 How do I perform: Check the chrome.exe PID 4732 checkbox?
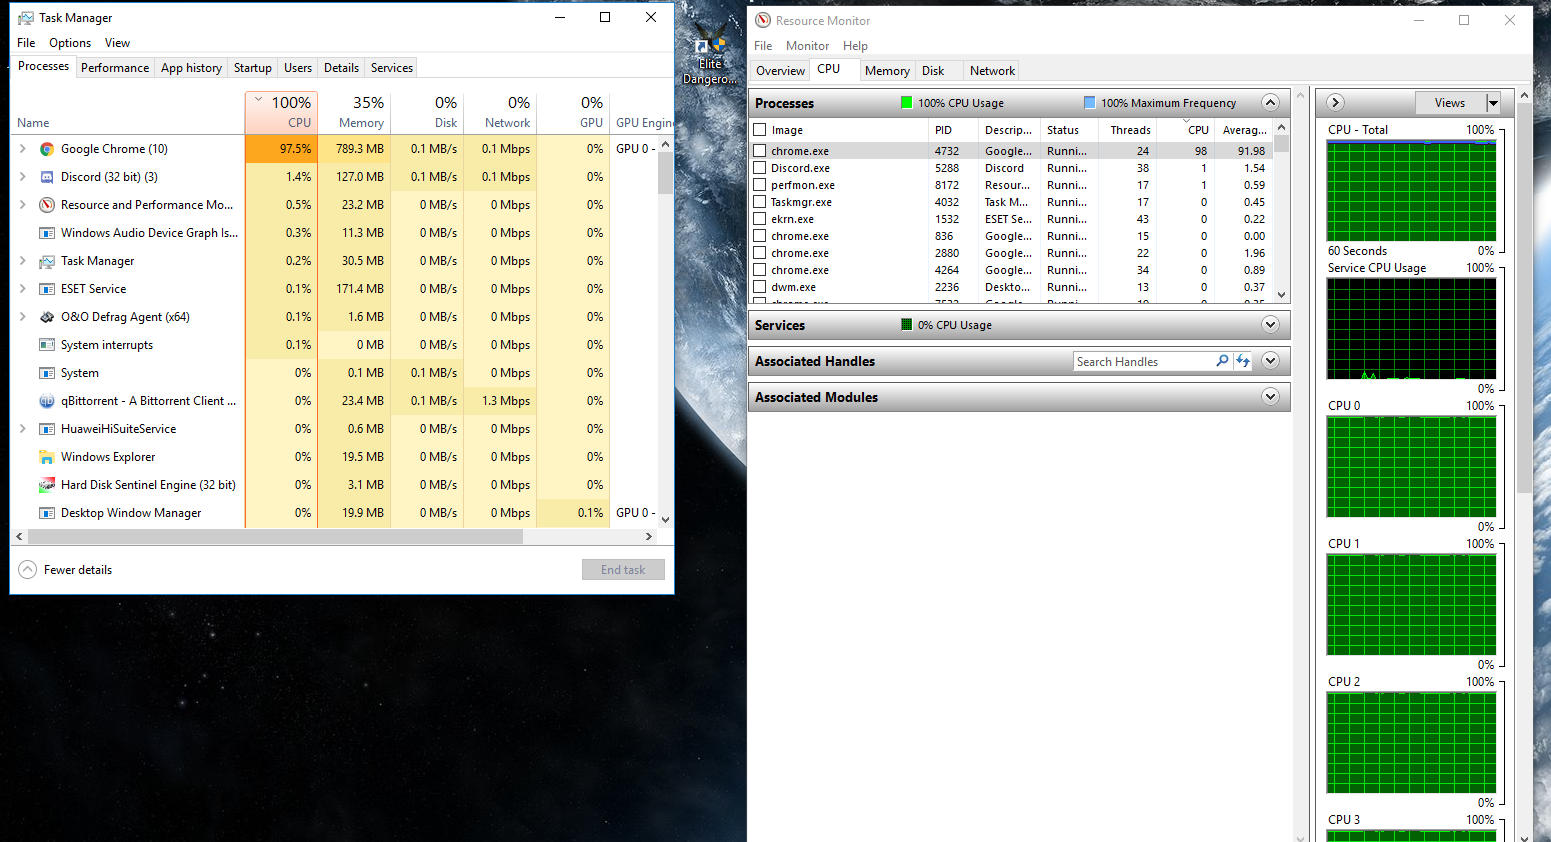pyautogui.click(x=760, y=151)
